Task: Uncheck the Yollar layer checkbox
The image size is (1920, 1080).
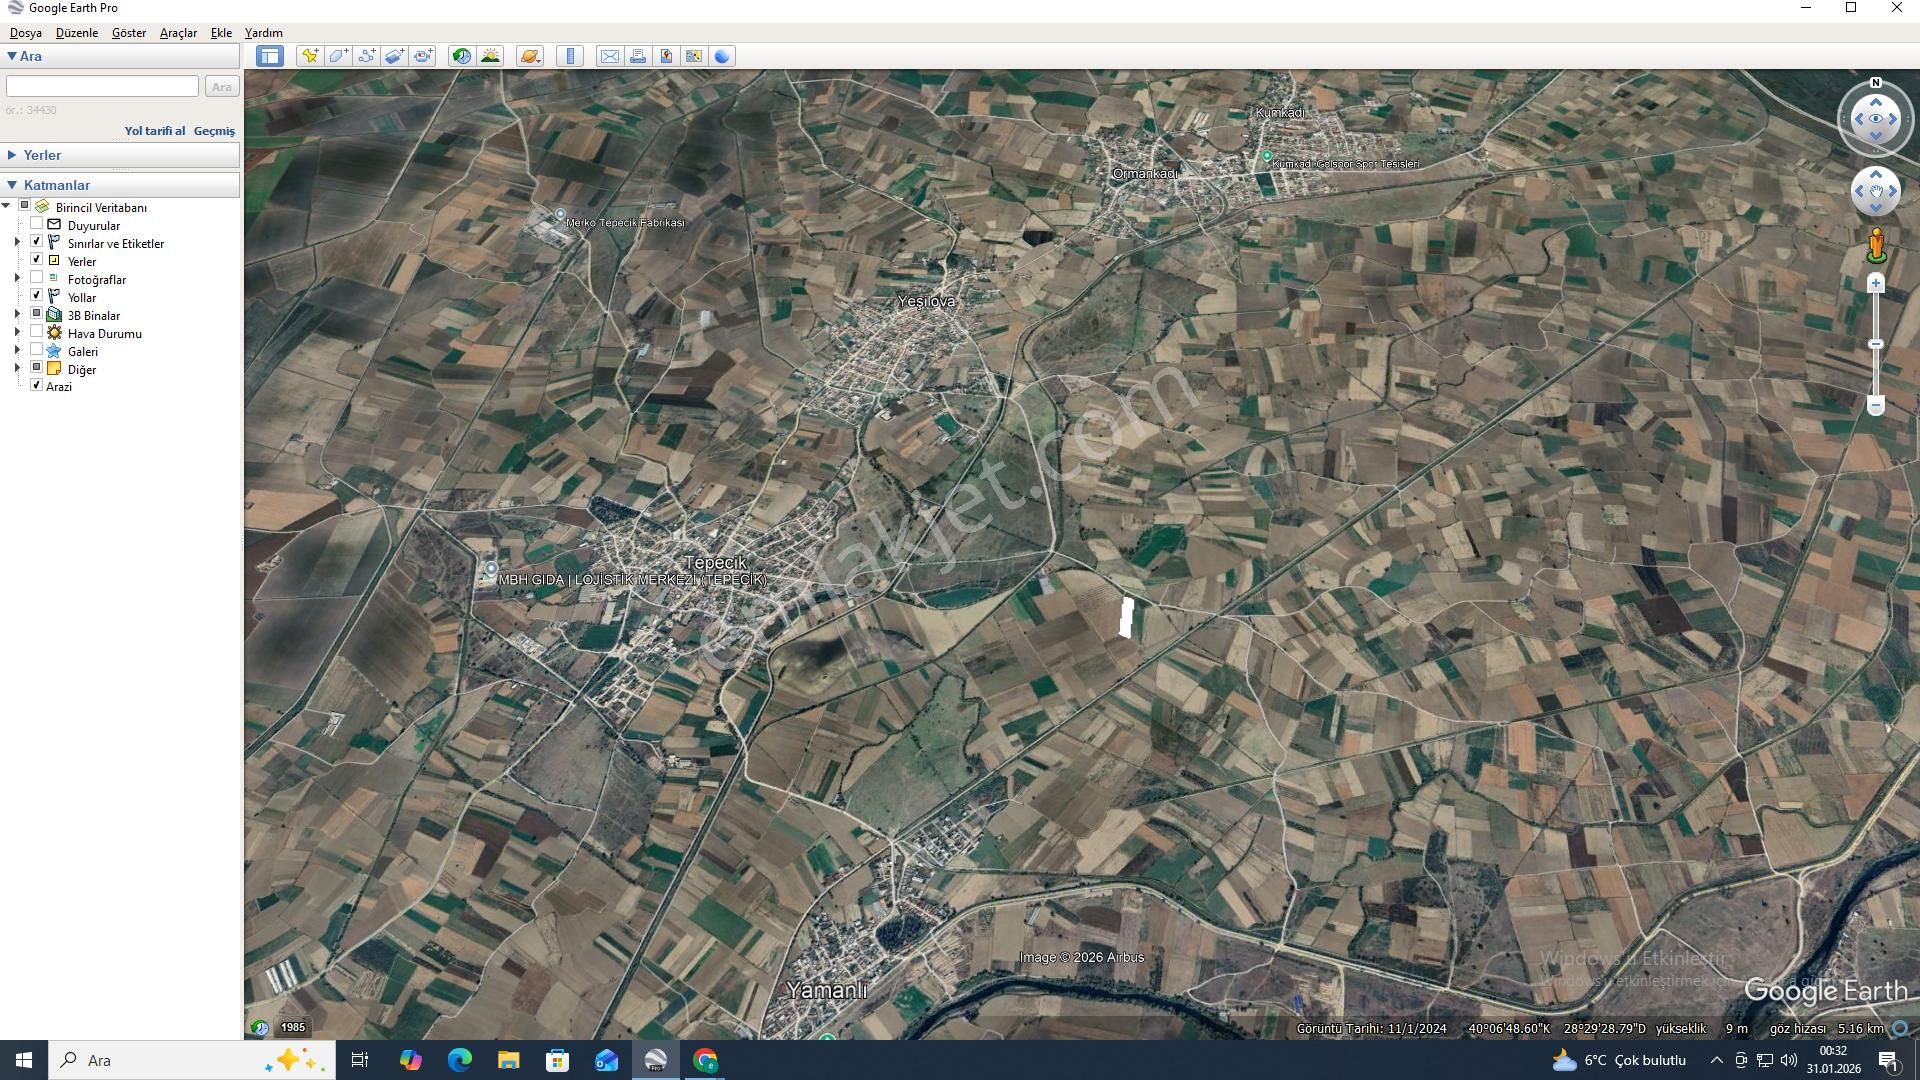Action: point(37,296)
